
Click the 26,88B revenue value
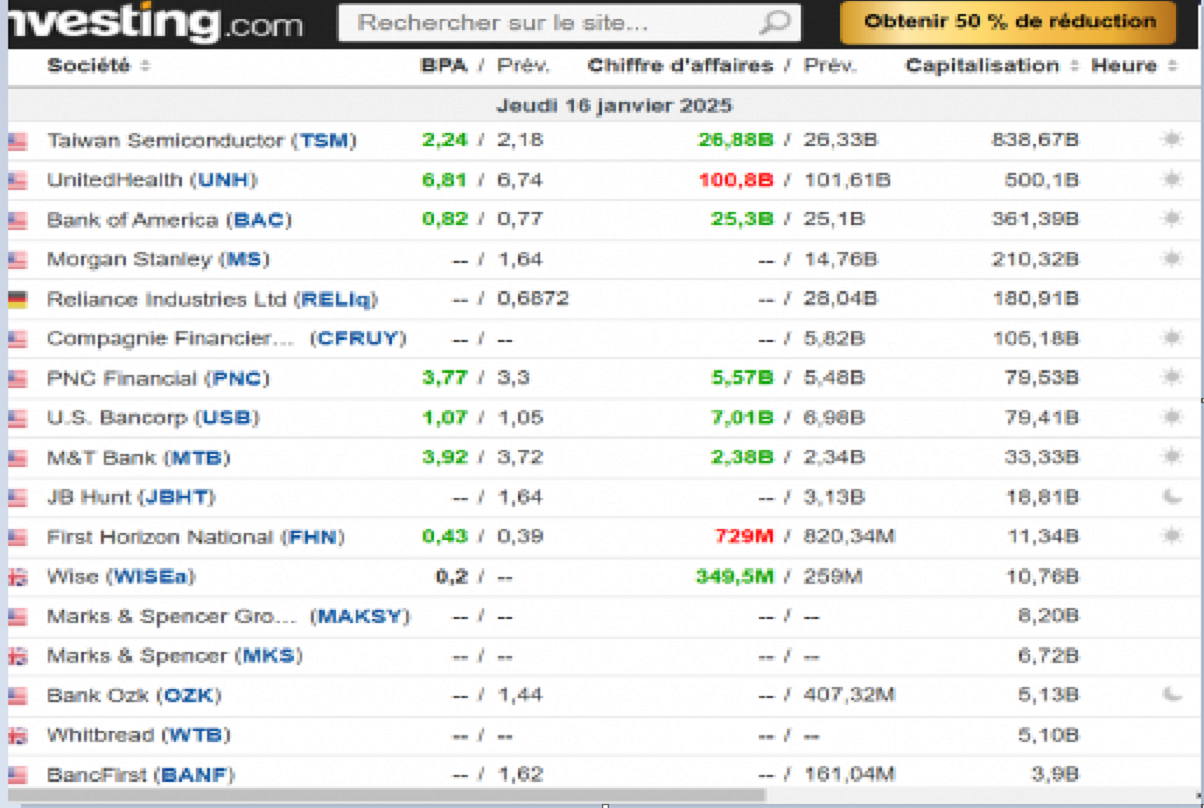click(x=736, y=141)
